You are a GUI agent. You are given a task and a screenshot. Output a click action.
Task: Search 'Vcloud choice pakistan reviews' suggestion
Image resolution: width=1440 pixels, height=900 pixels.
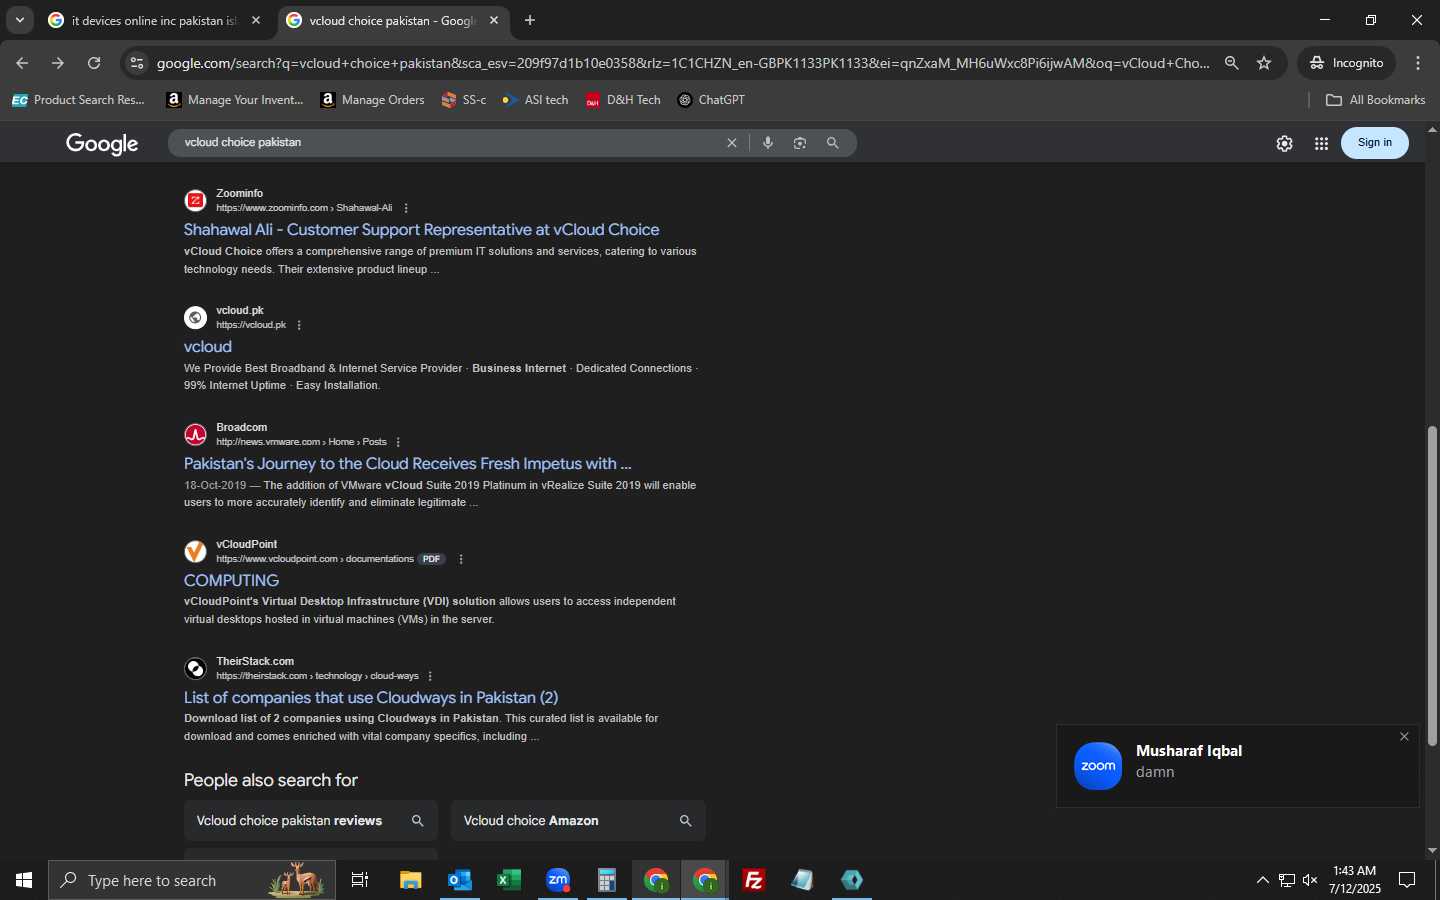311,820
